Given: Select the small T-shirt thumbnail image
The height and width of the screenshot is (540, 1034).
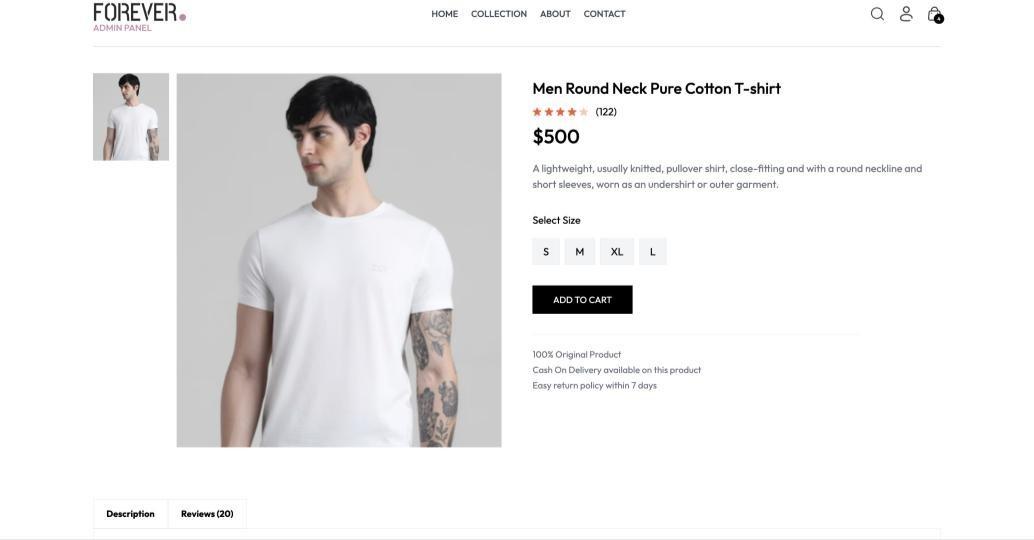Looking at the screenshot, I should coord(131,117).
